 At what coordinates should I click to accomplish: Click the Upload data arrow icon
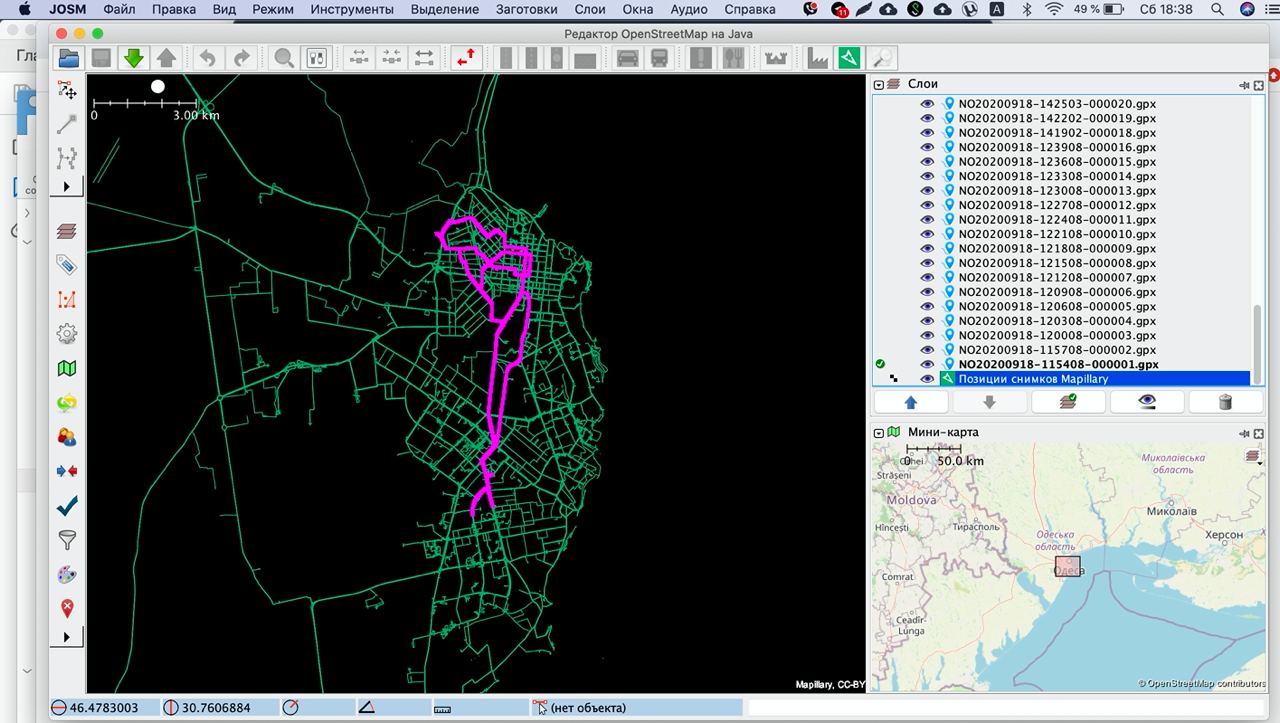pos(166,58)
